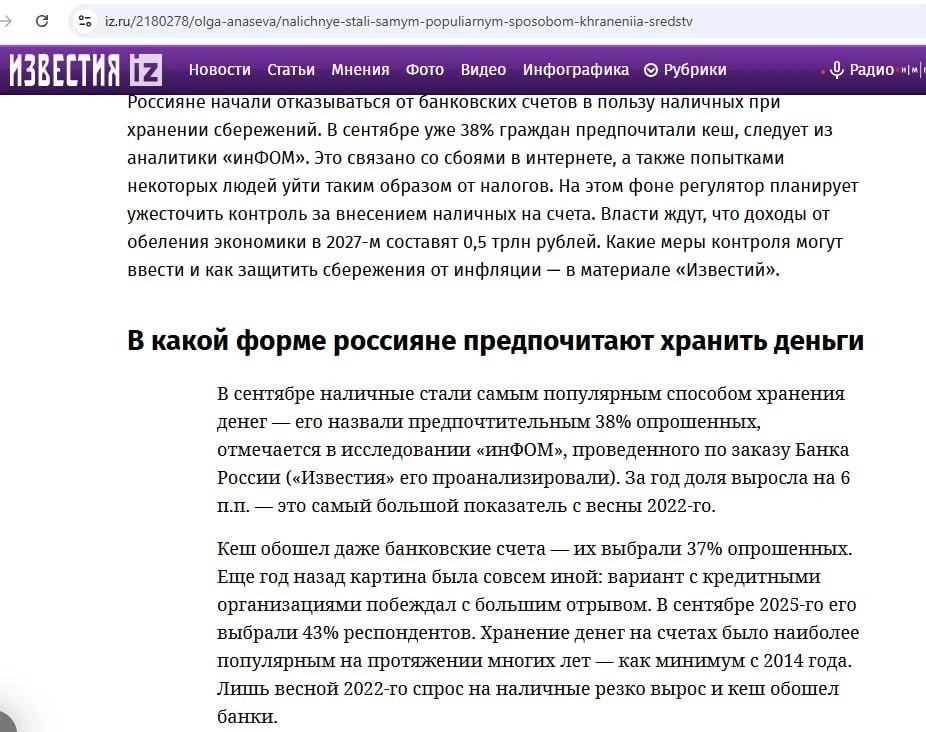Launch the Радио player link
The width and height of the screenshot is (926, 732).
click(x=862, y=70)
